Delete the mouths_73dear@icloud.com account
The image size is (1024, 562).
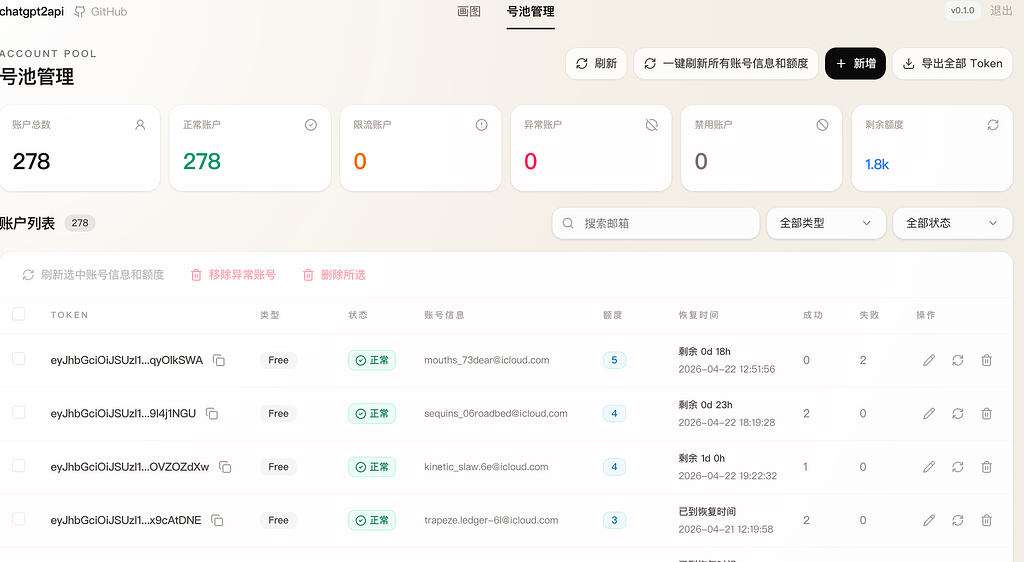(986, 360)
